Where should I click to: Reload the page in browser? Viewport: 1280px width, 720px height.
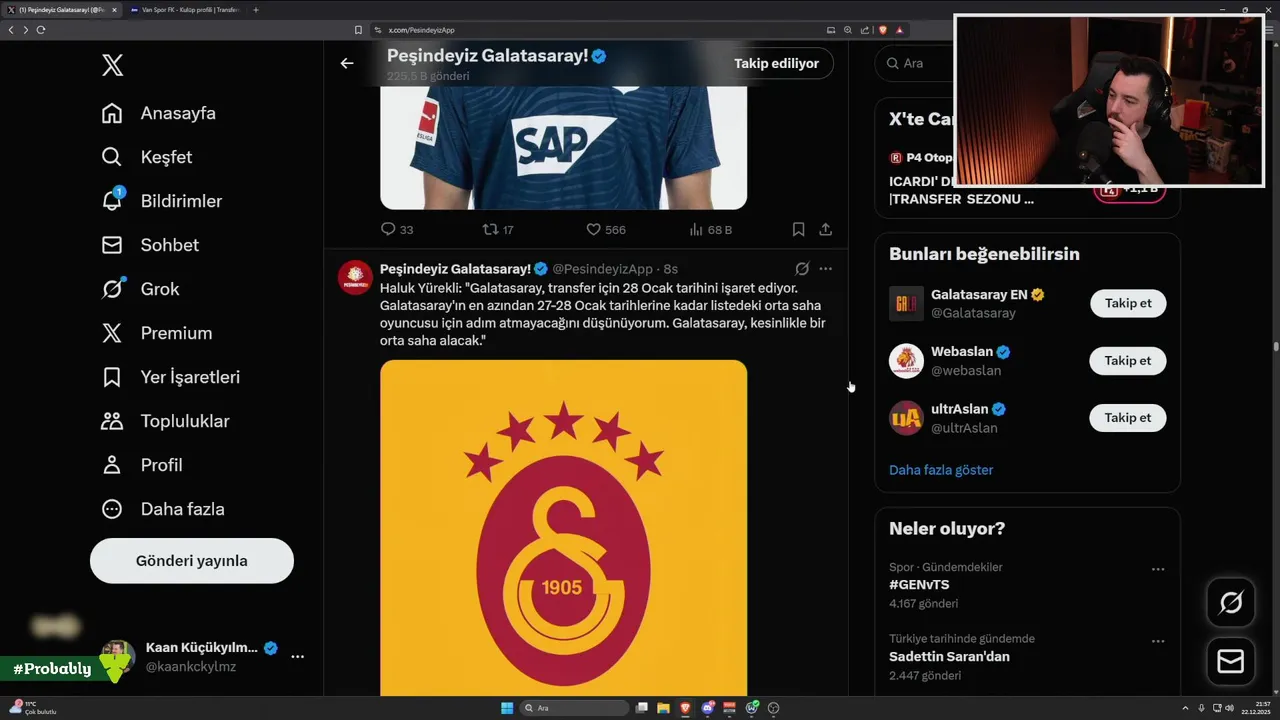click(x=40, y=30)
